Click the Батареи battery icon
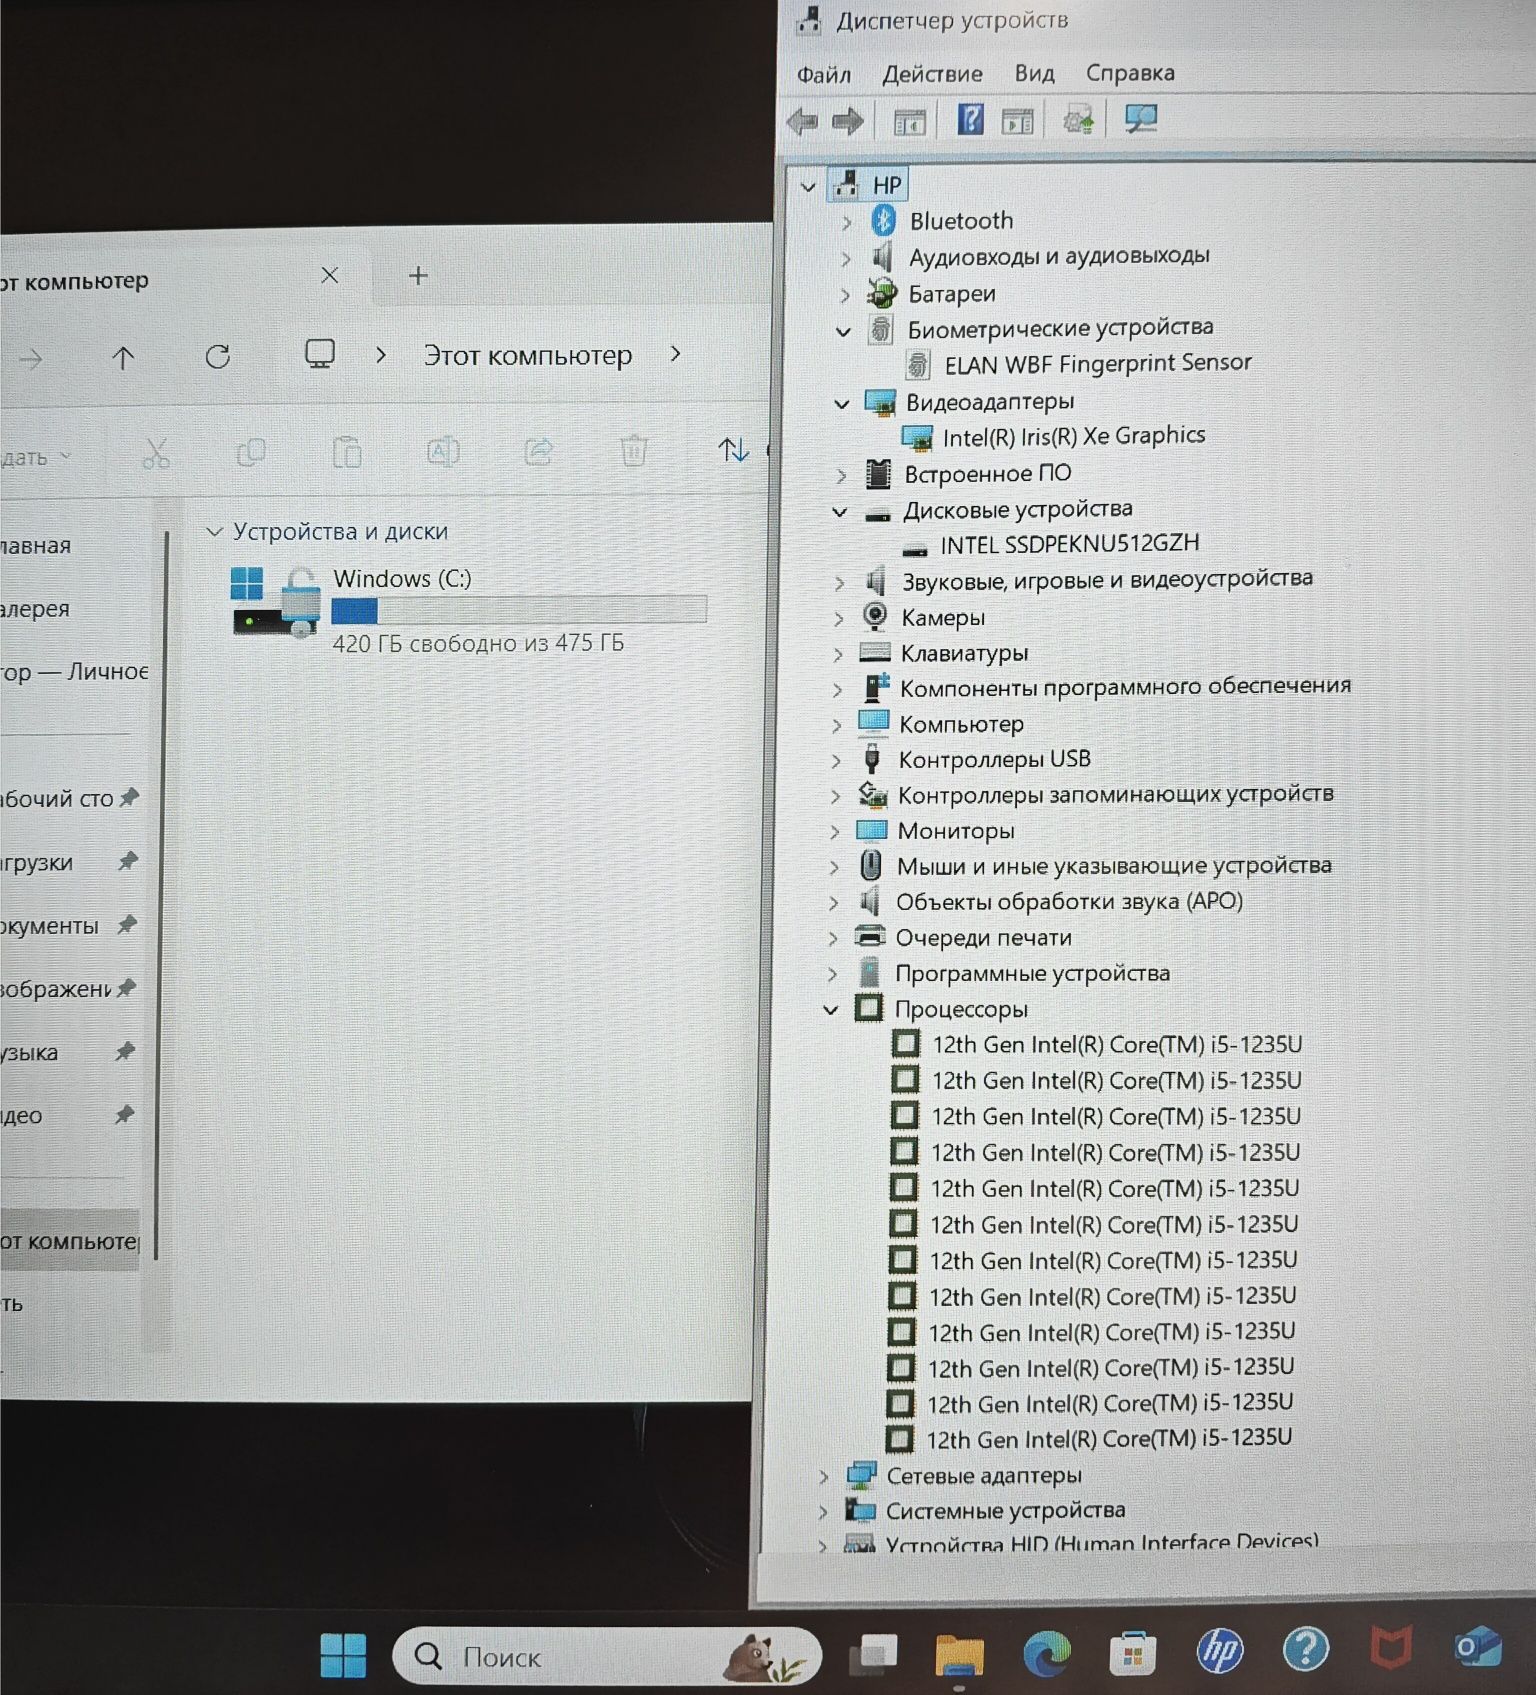Image resolution: width=1536 pixels, height=1695 pixels. coord(881,293)
